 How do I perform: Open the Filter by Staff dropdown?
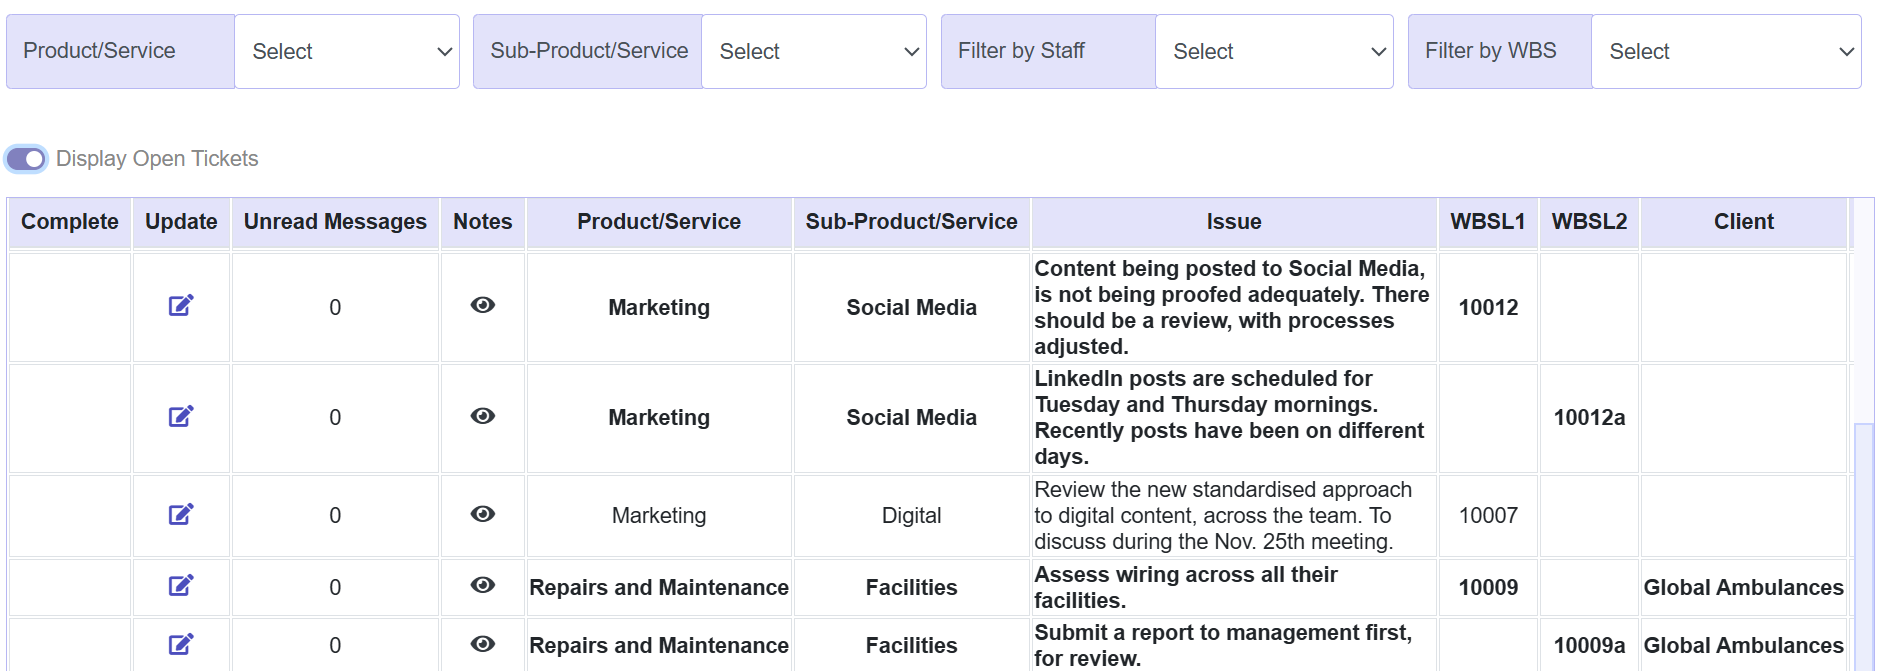[x=1274, y=52]
